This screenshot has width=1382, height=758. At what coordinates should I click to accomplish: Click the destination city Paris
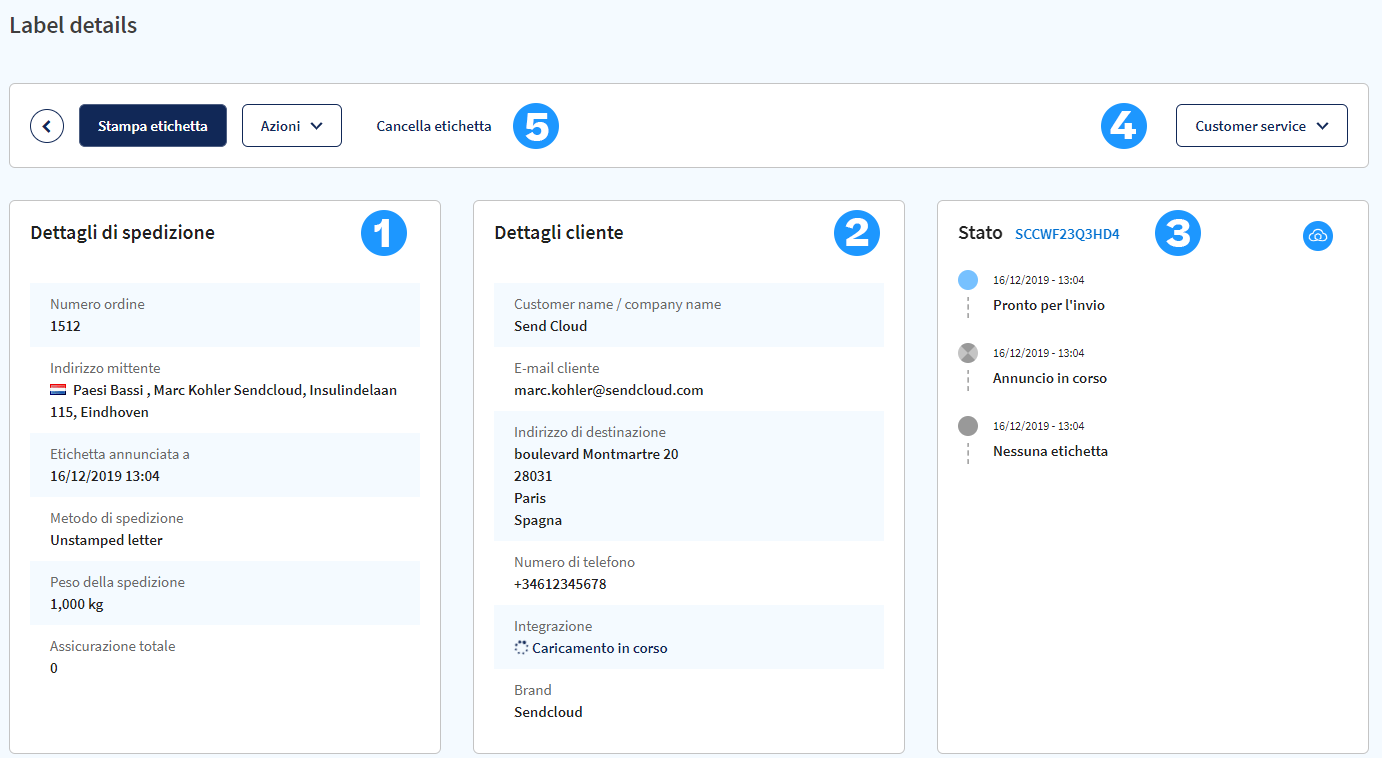click(x=530, y=498)
